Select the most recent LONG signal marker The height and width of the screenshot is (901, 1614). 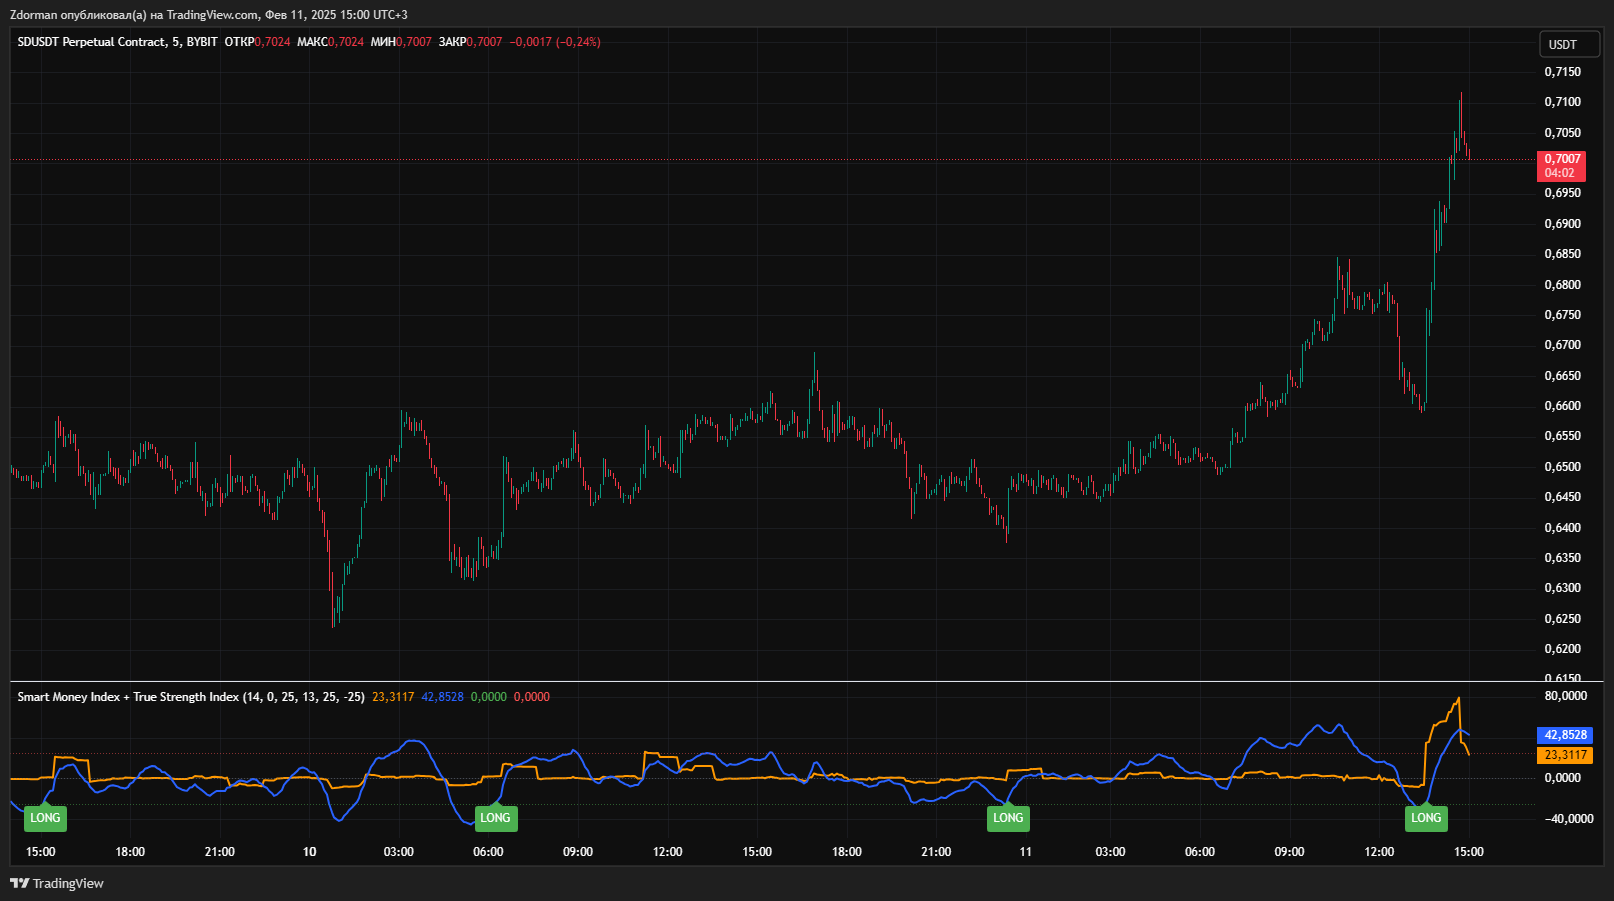(1426, 818)
